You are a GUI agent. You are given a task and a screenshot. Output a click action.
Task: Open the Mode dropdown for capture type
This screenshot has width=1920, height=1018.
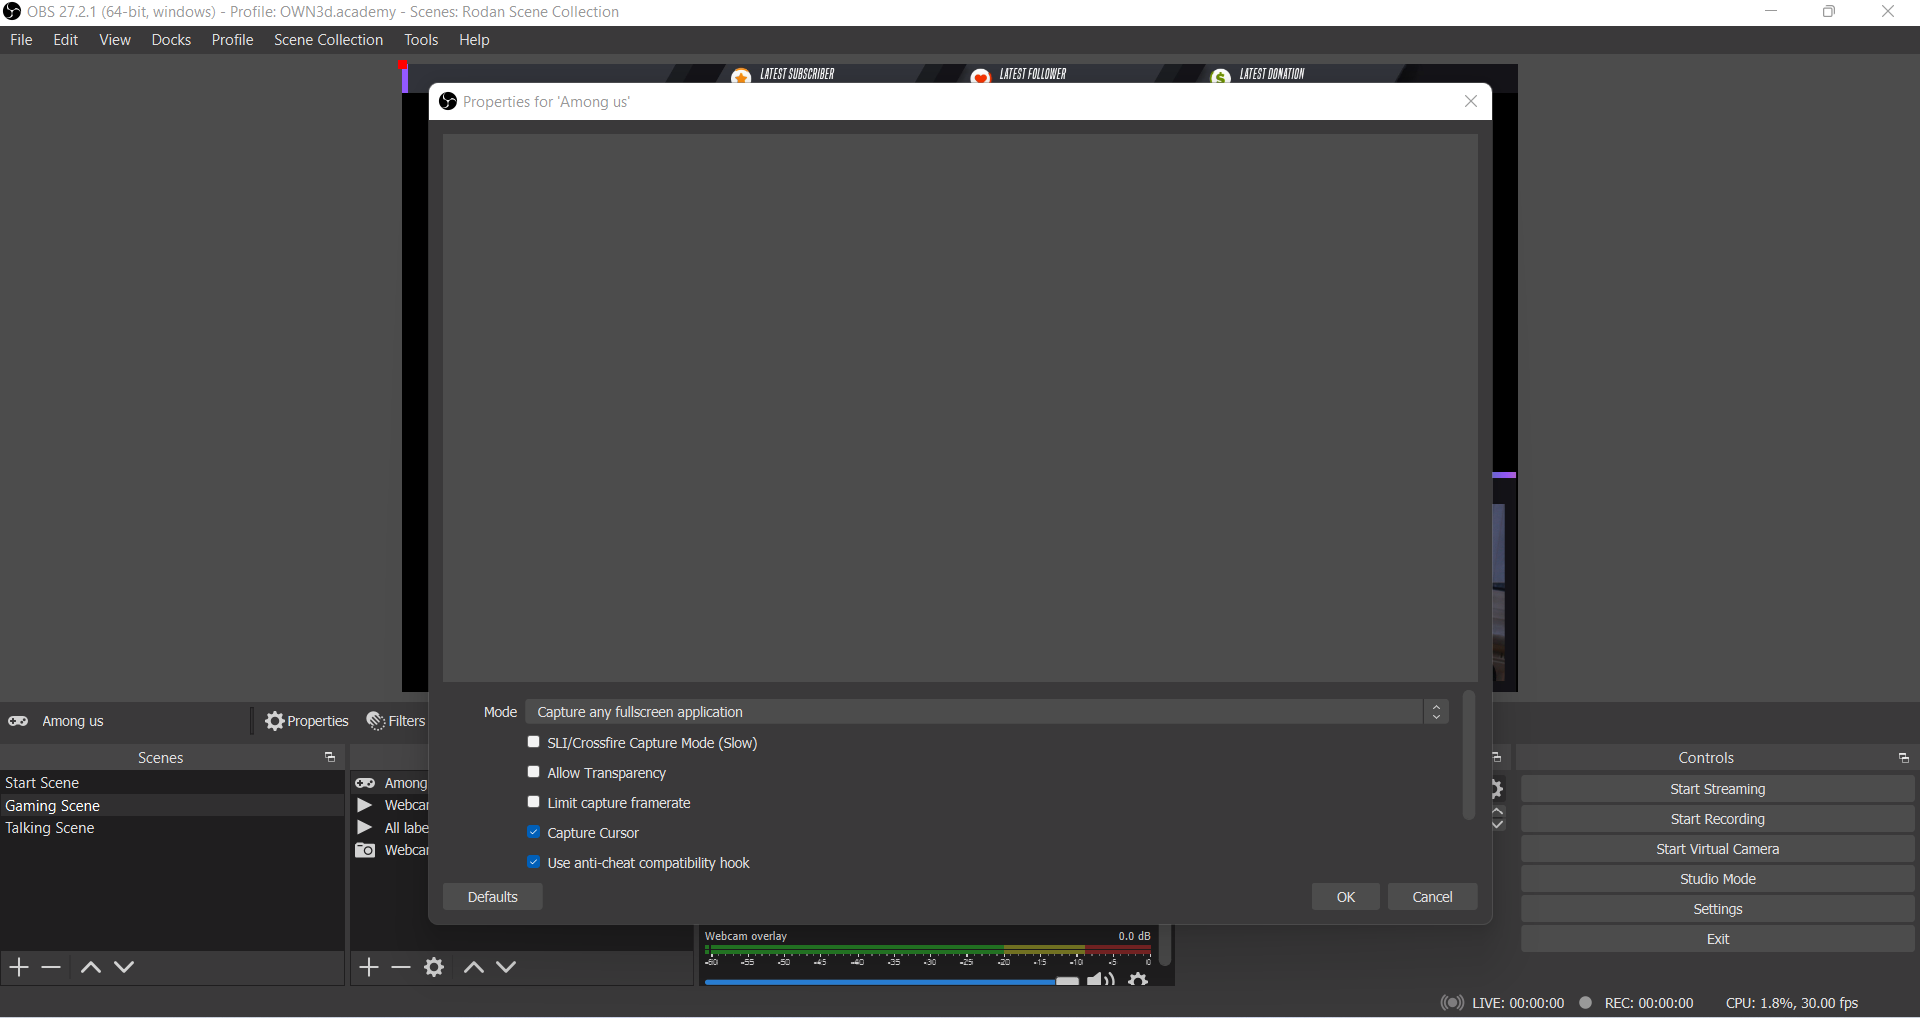pyautogui.click(x=986, y=712)
